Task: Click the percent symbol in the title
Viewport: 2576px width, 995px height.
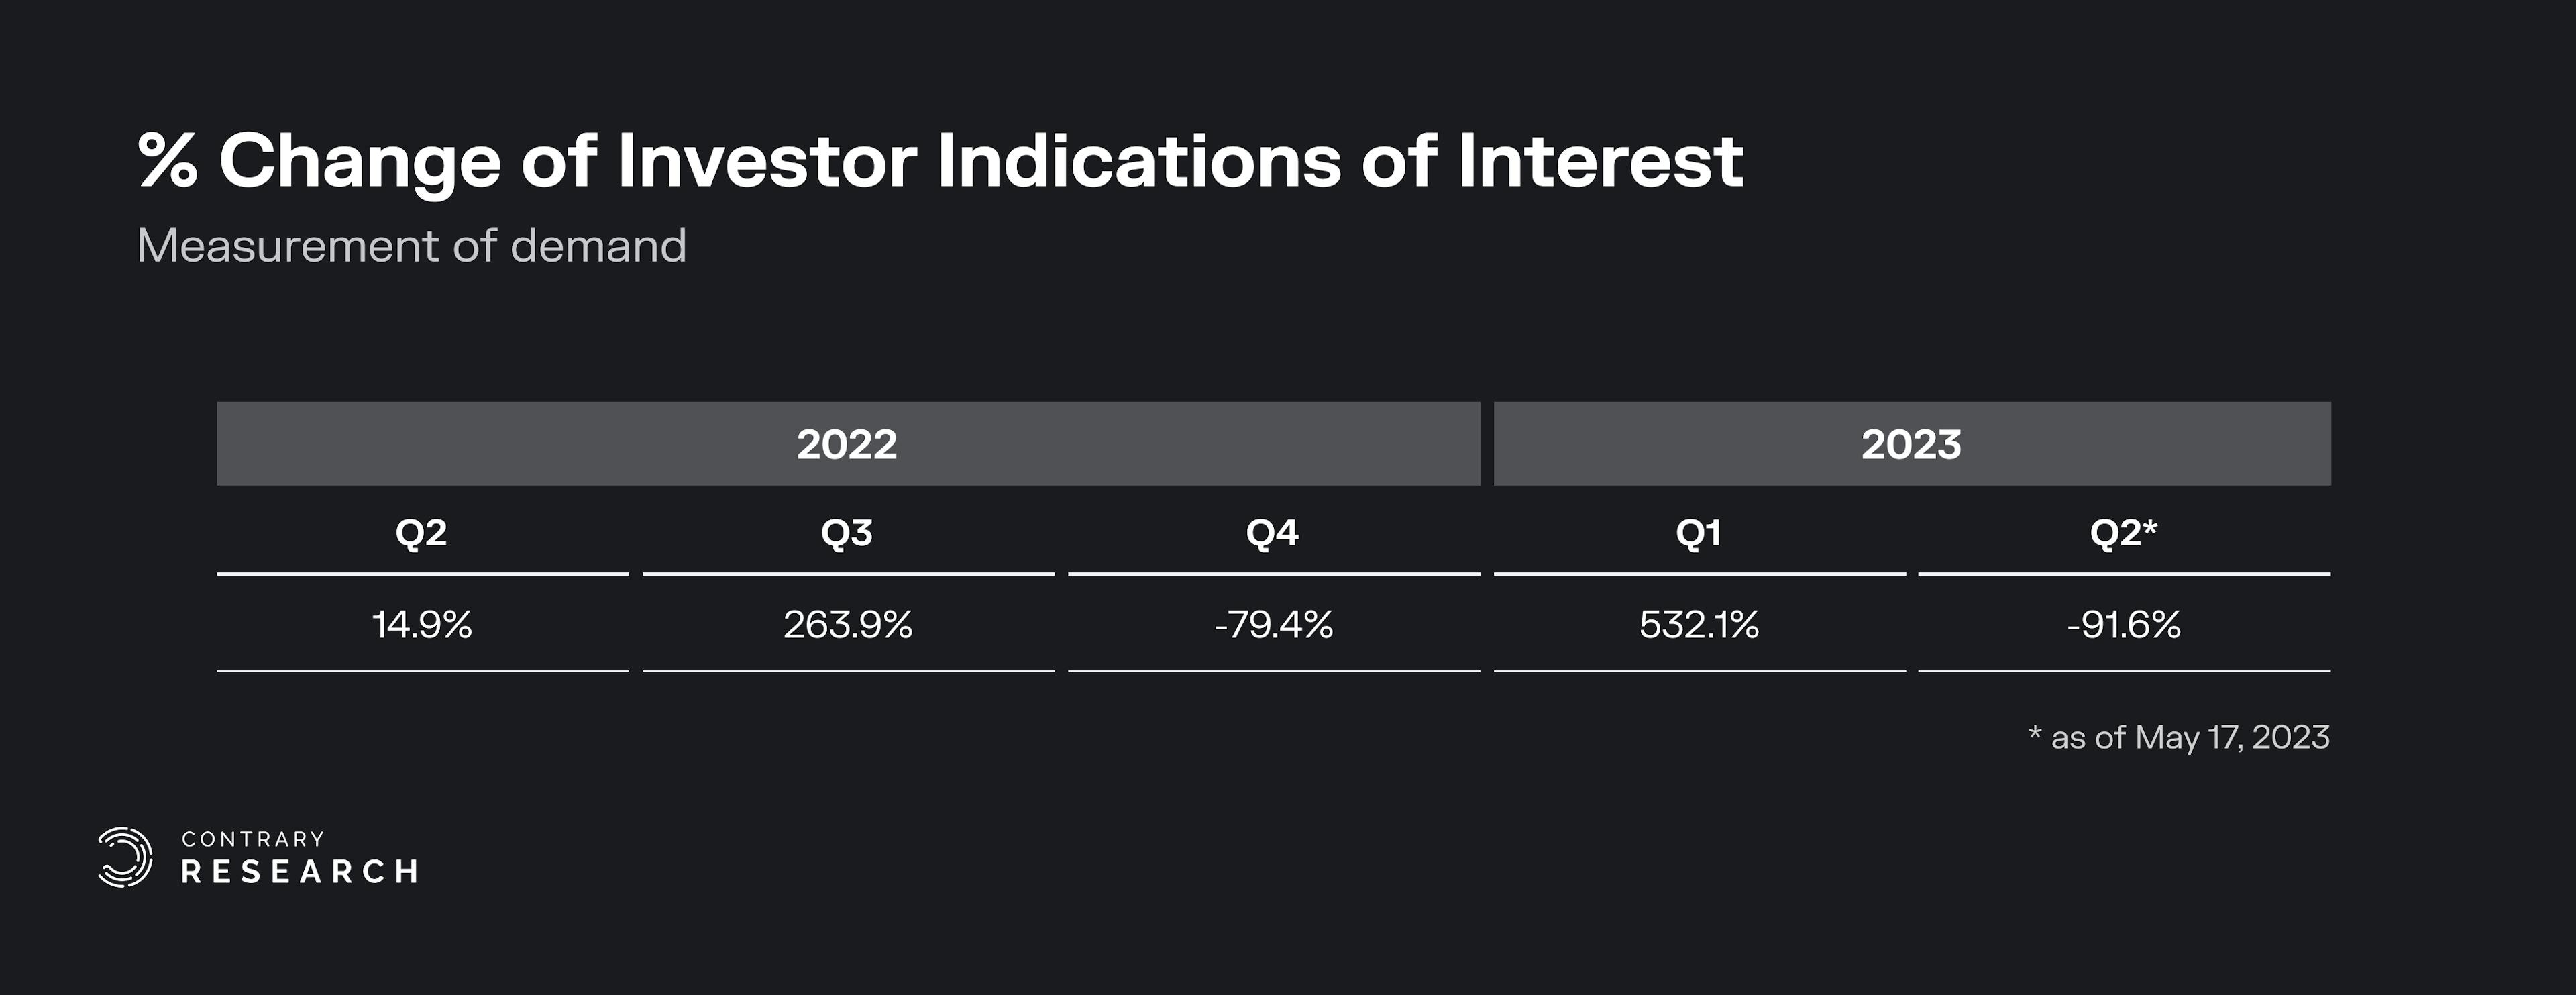Action: [x=167, y=160]
